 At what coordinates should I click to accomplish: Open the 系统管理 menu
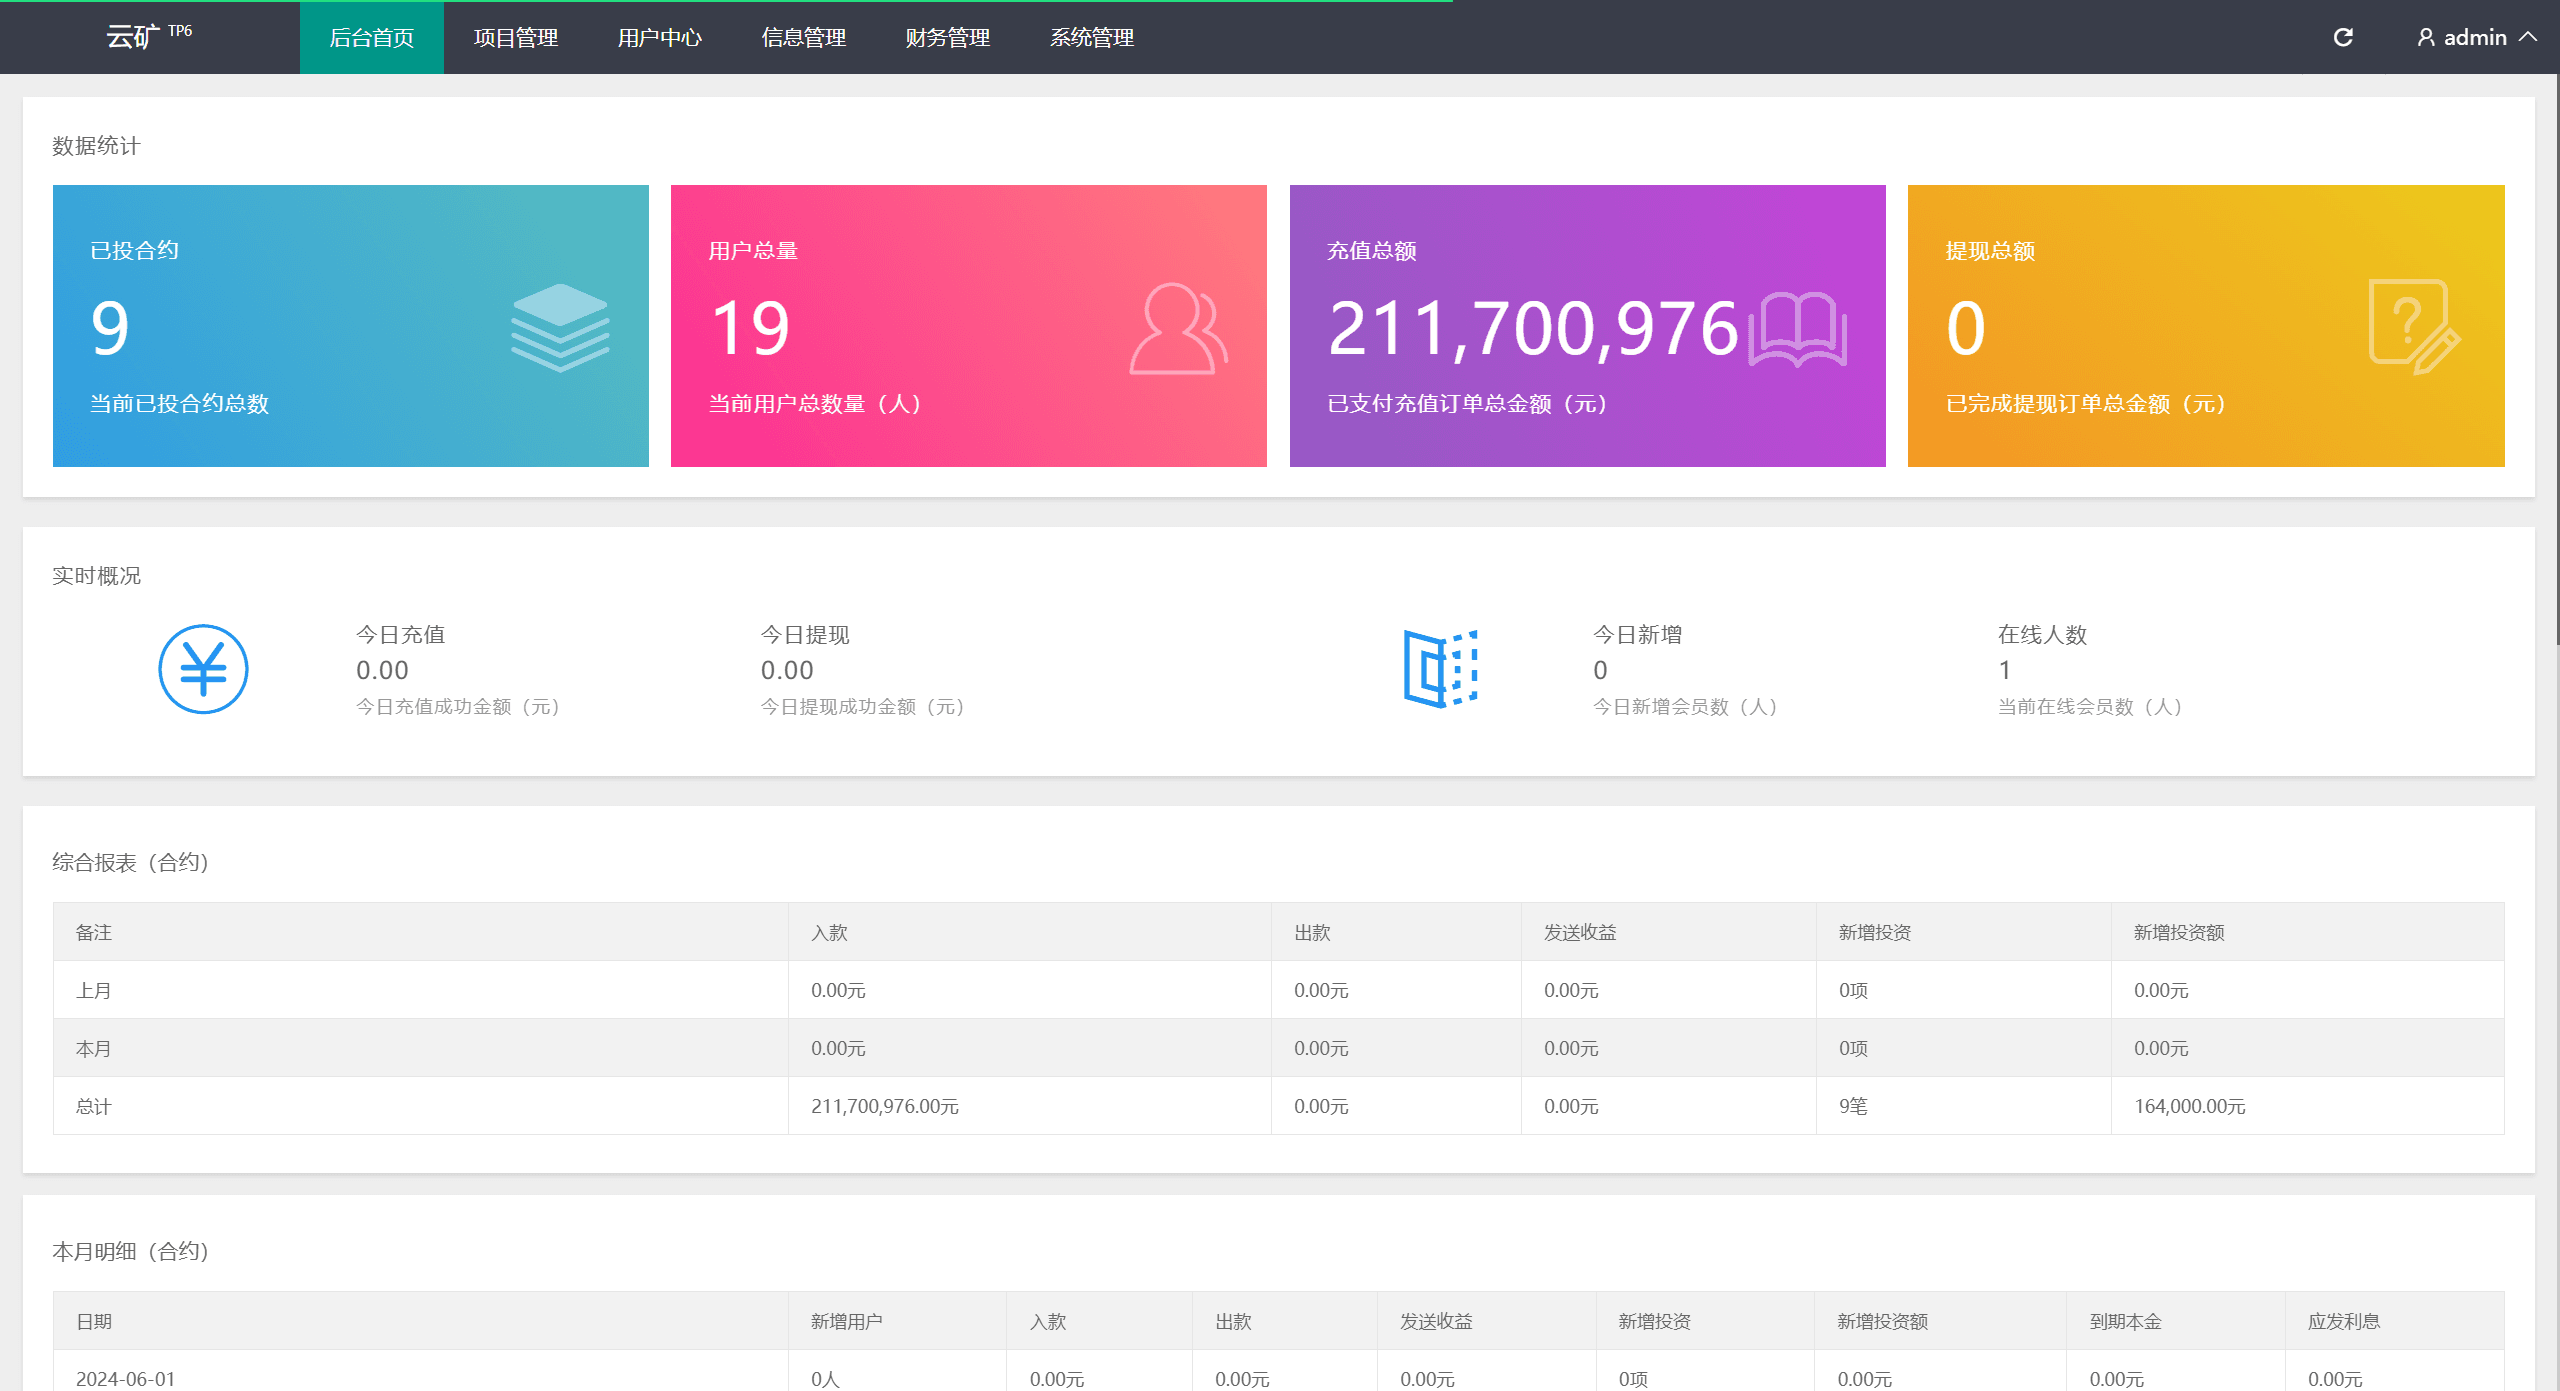coord(1091,38)
